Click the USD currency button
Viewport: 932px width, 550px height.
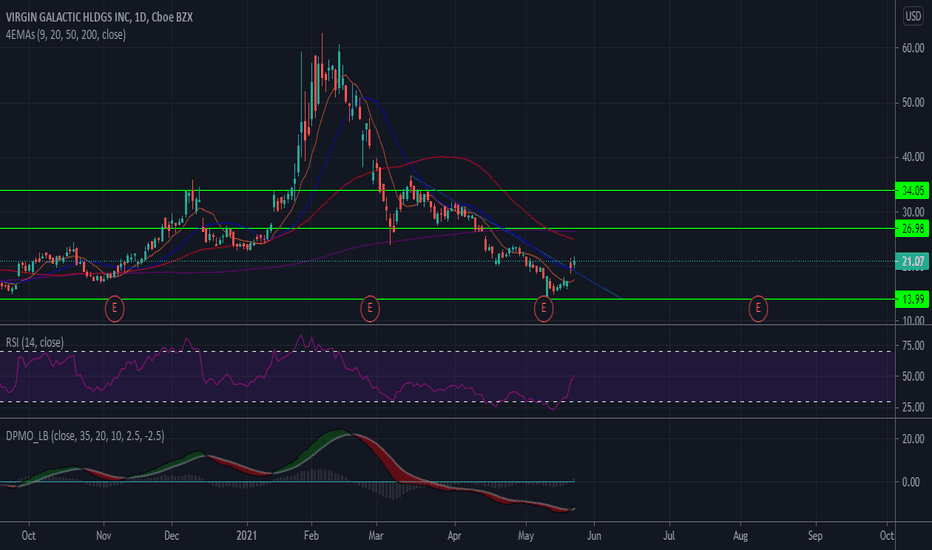[913, 15]
